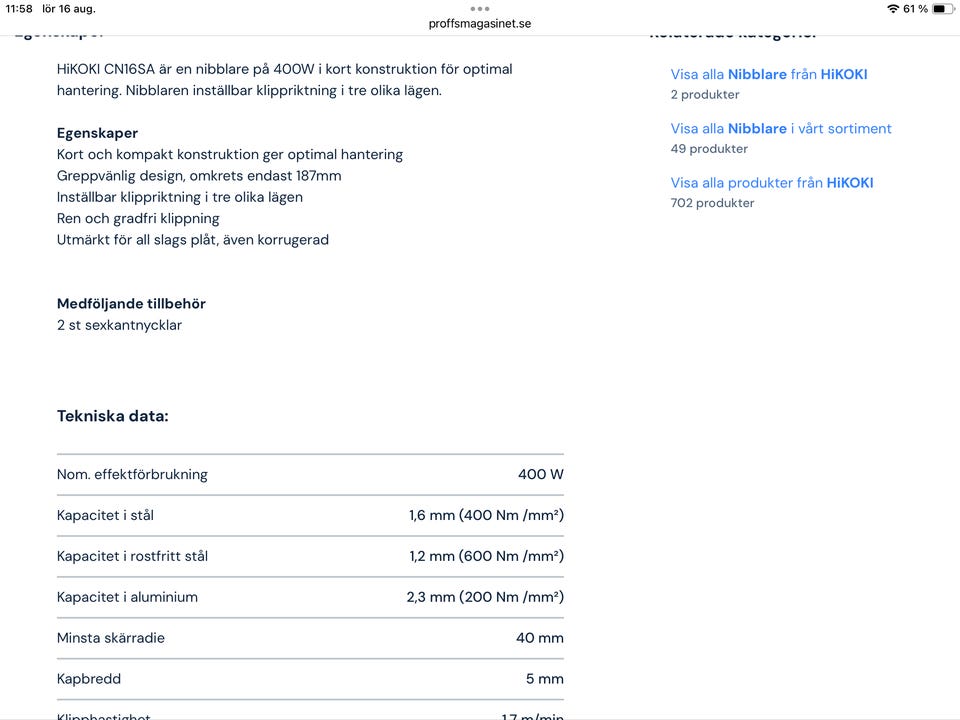Viewport: 960px width, 720px height.
Task: Click the '702 produkter' count text
Action: [712, 203]
